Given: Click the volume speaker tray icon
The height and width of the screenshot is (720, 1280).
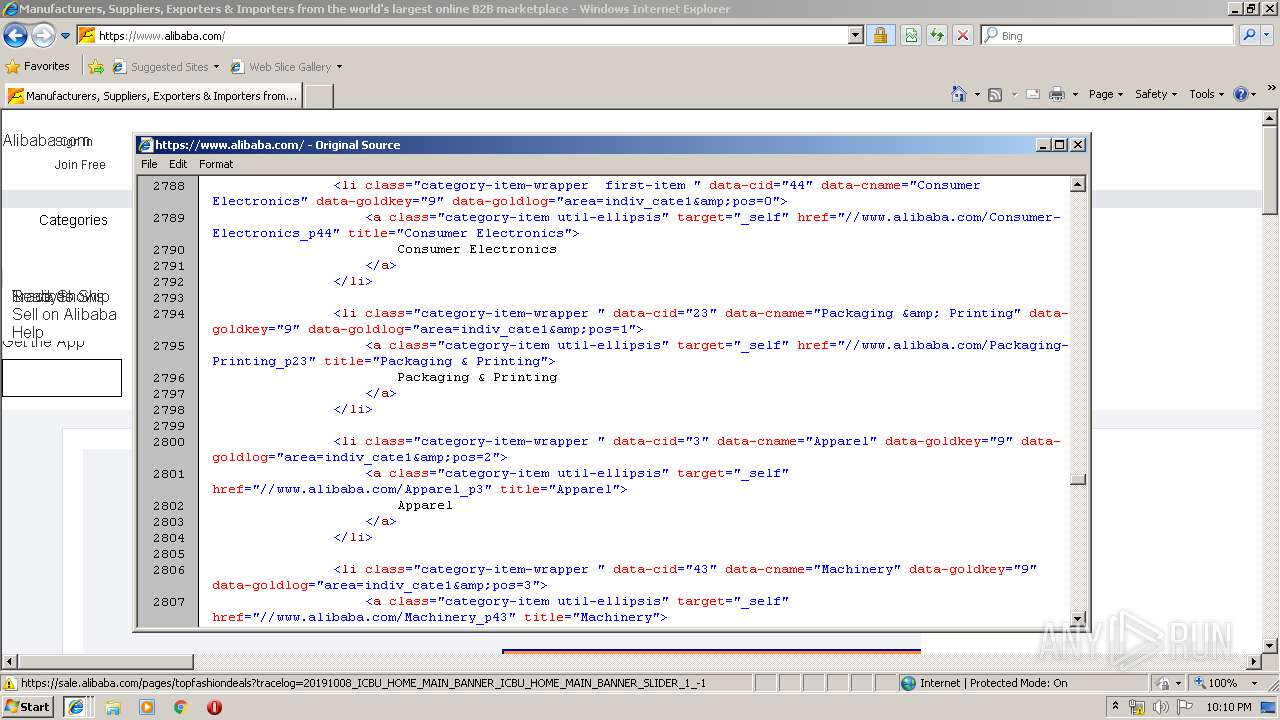Looking at the screenshot, I should tap(1160, 707).
